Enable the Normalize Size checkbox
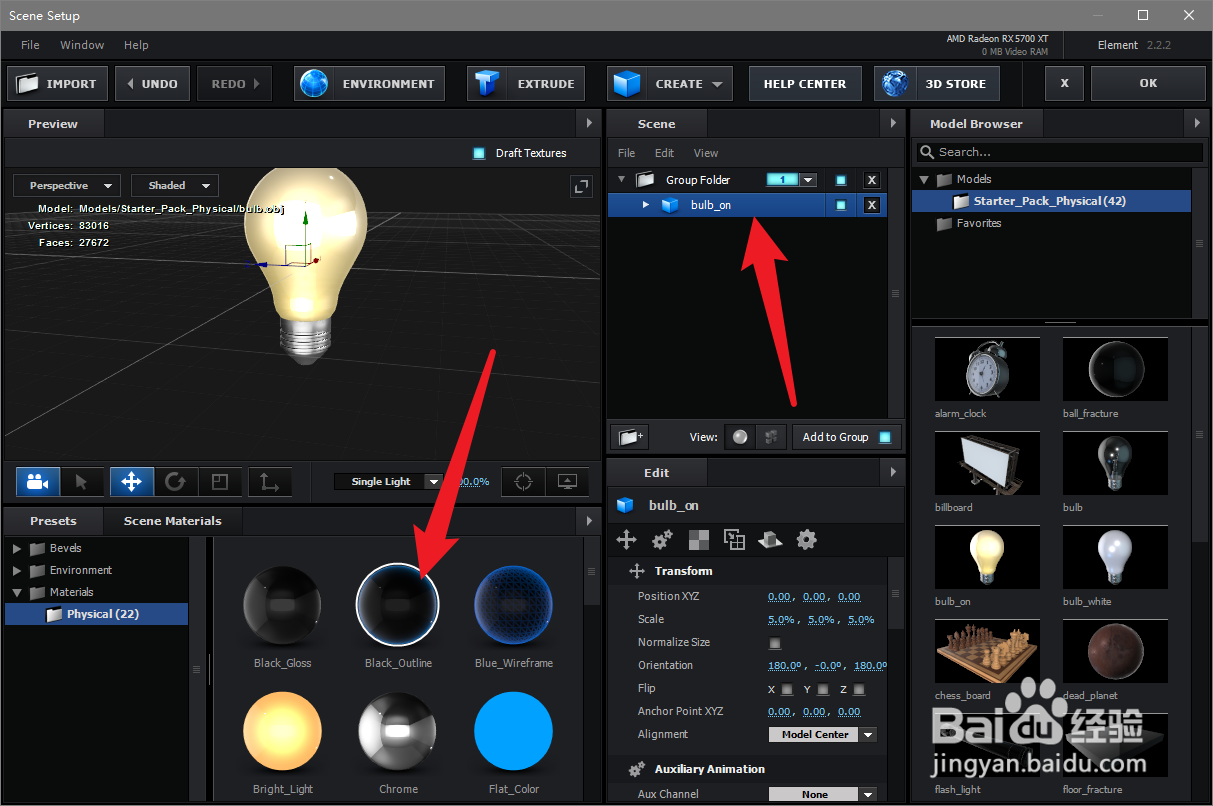Screen dimensions: 1213x806 (x=775, y=643)
